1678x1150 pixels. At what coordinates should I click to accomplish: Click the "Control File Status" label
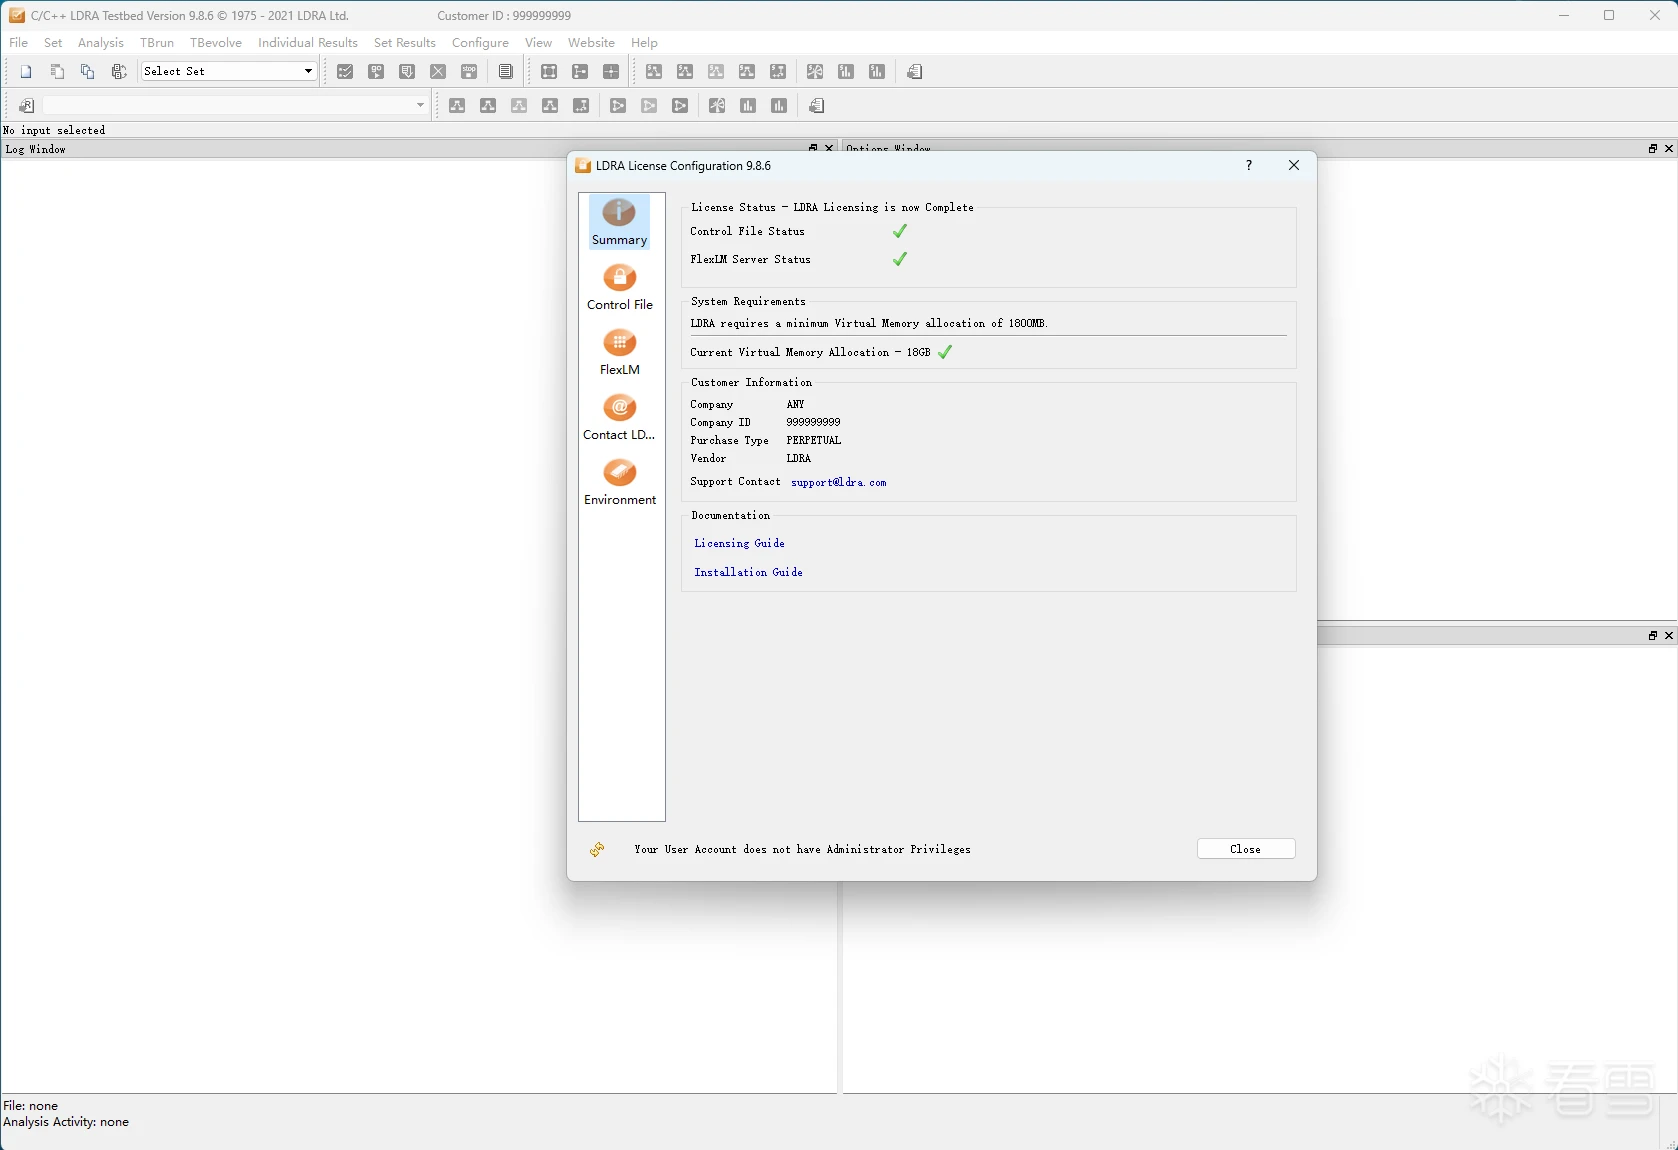tap(747, 231)
